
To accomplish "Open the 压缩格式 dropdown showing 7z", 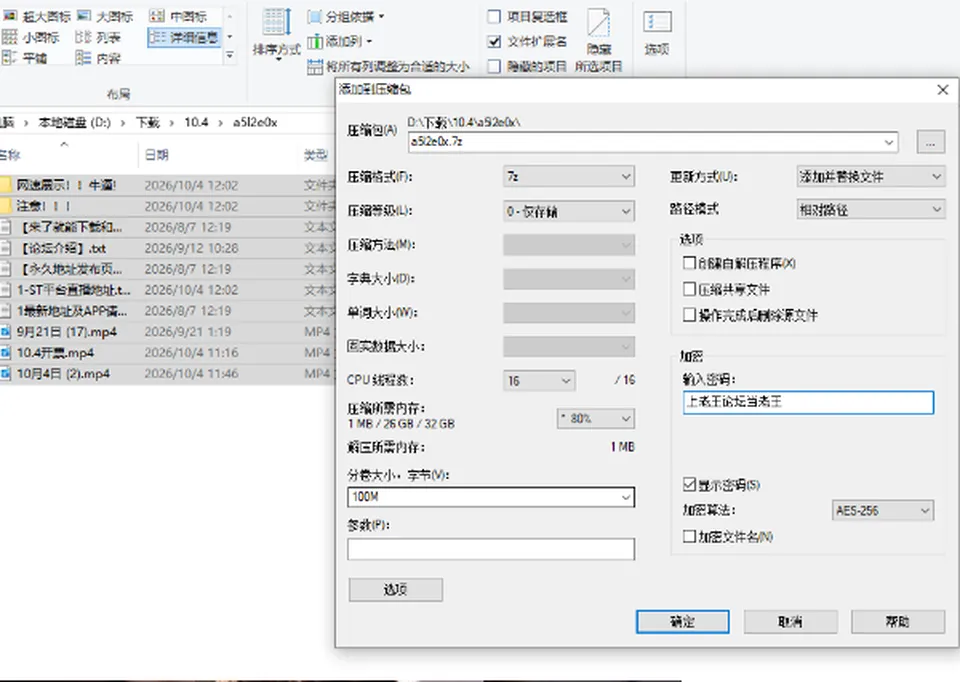I will (x=569, y=177).
